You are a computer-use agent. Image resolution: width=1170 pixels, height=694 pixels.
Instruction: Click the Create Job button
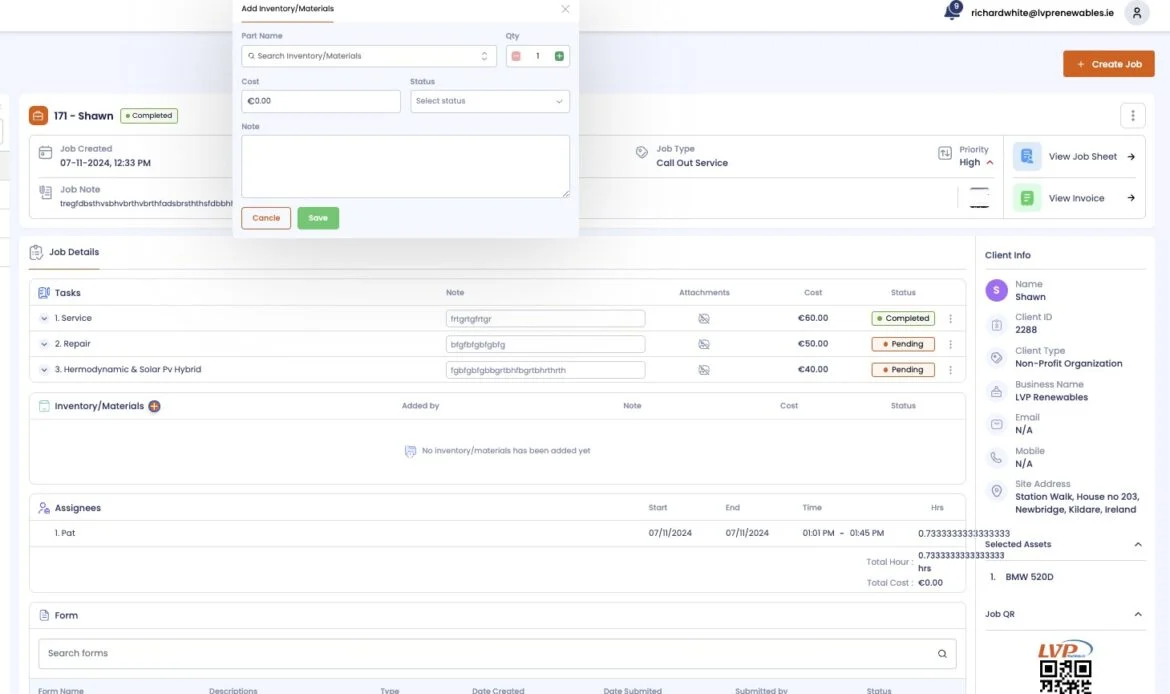[1108, 64]
